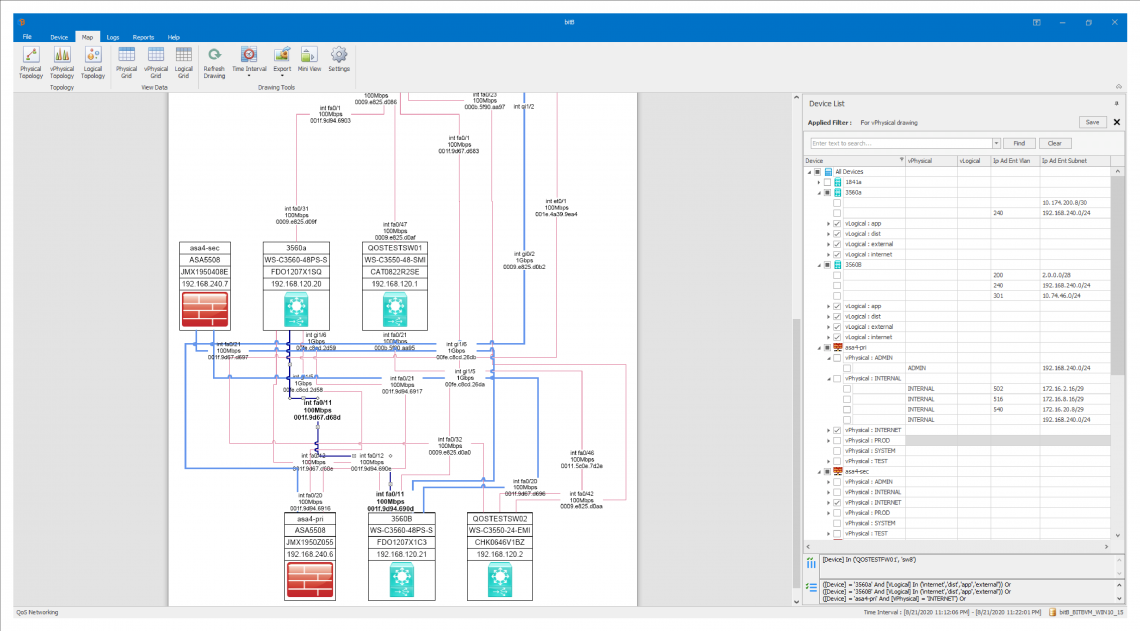Sort by Ip Ad Ent Vlan column
1140x631 pixels.
pos(1015,161)
